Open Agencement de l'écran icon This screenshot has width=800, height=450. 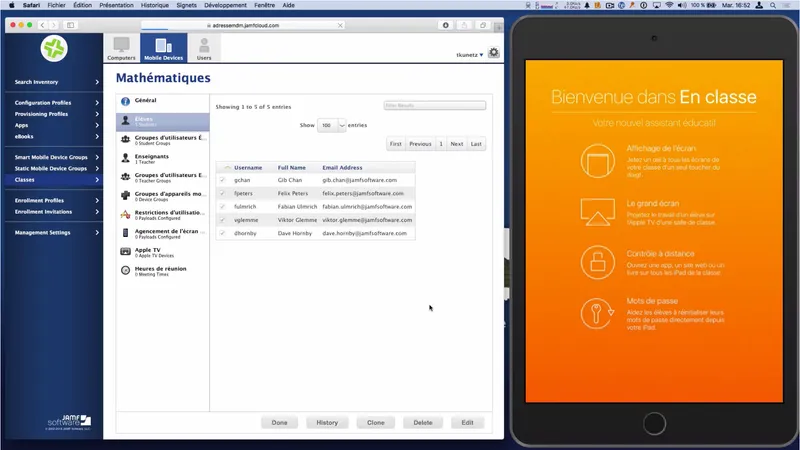pyautogui.click(x=126, y=233)
